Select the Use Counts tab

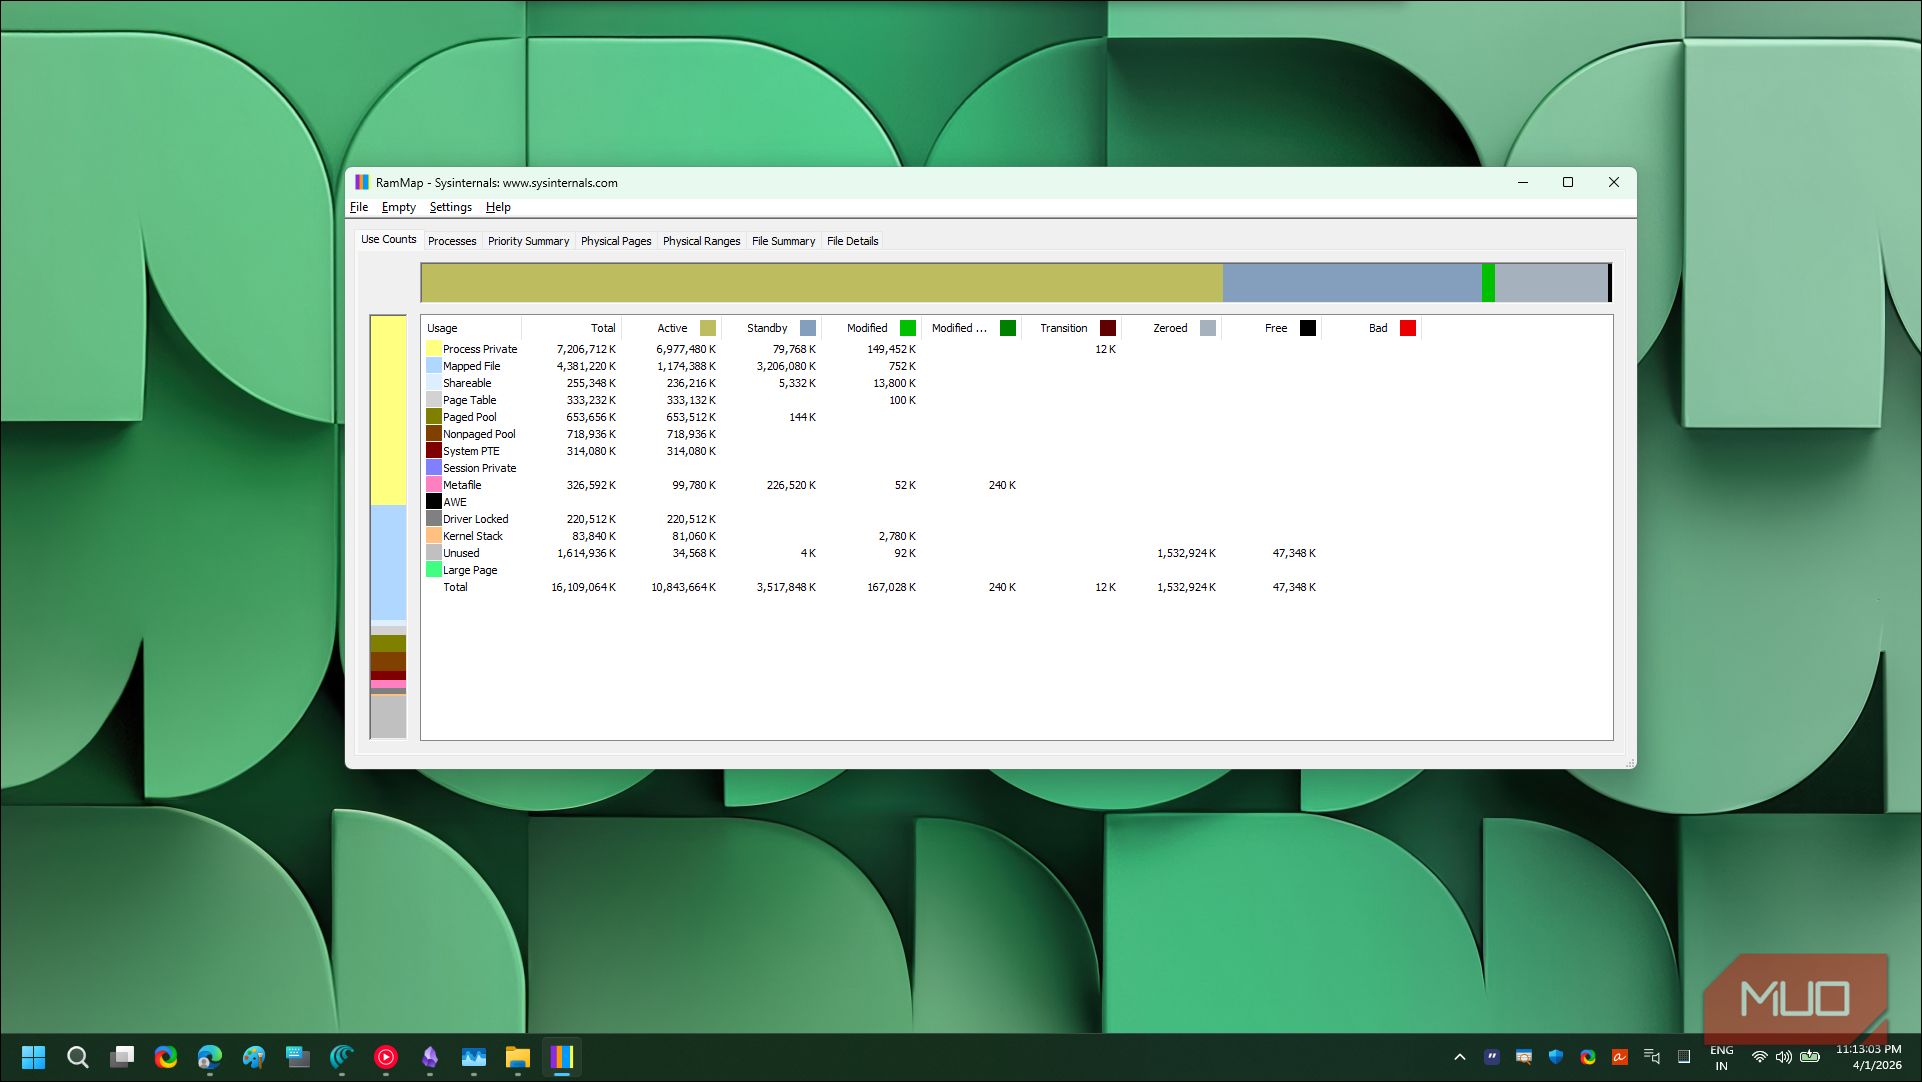pos(389,240)
